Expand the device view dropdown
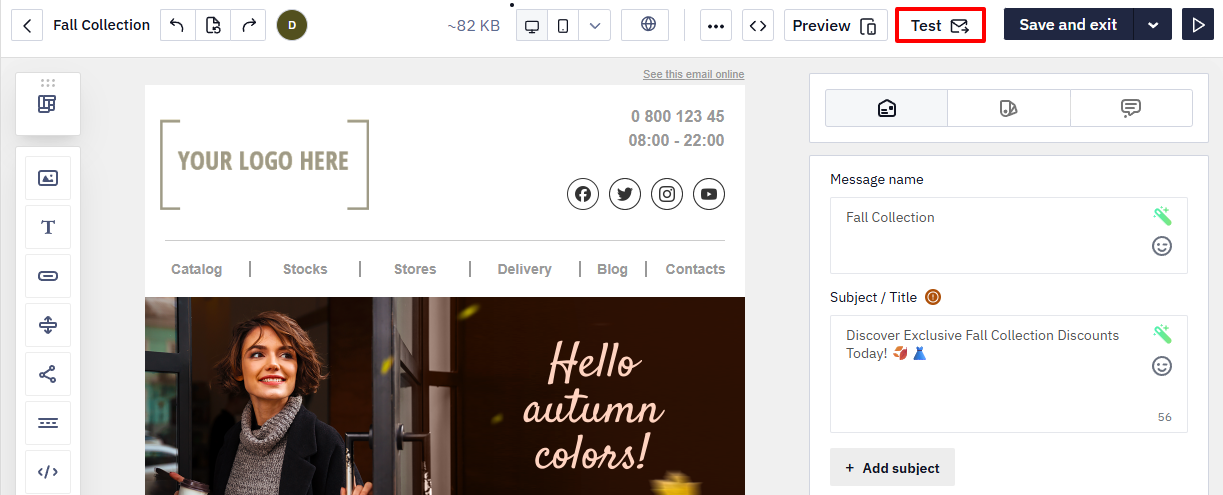Viewport: 1223px width, 495px height. coord(594,25)
